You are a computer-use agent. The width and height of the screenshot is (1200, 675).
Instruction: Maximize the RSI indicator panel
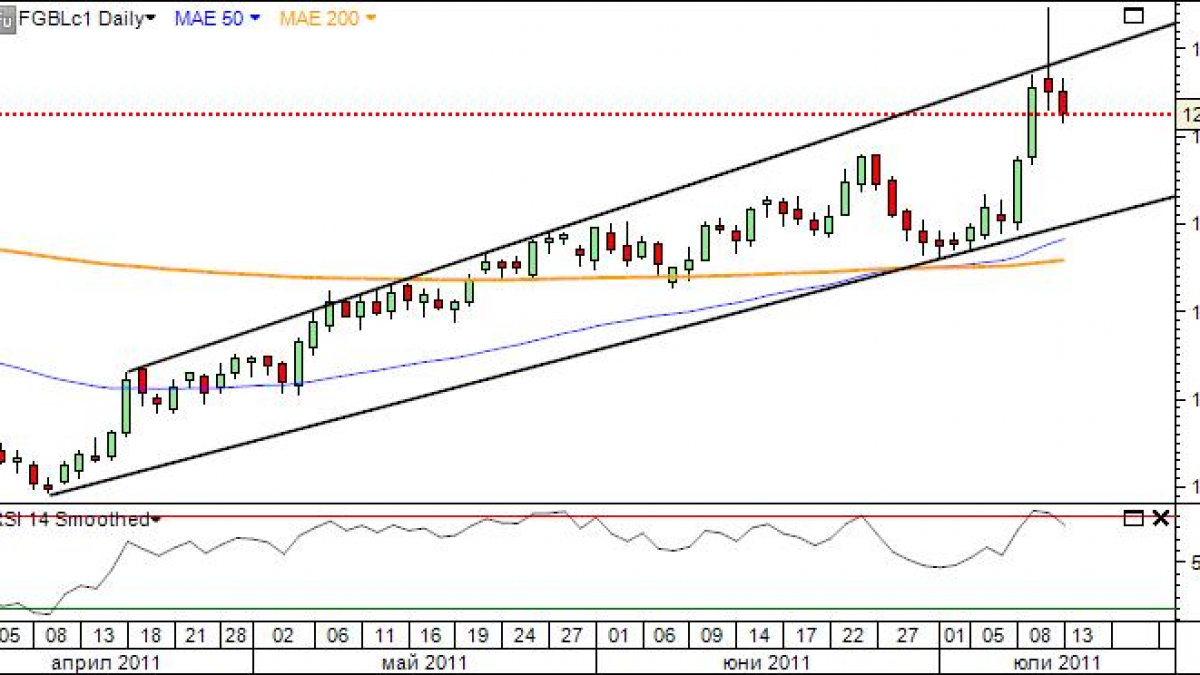1133,517
